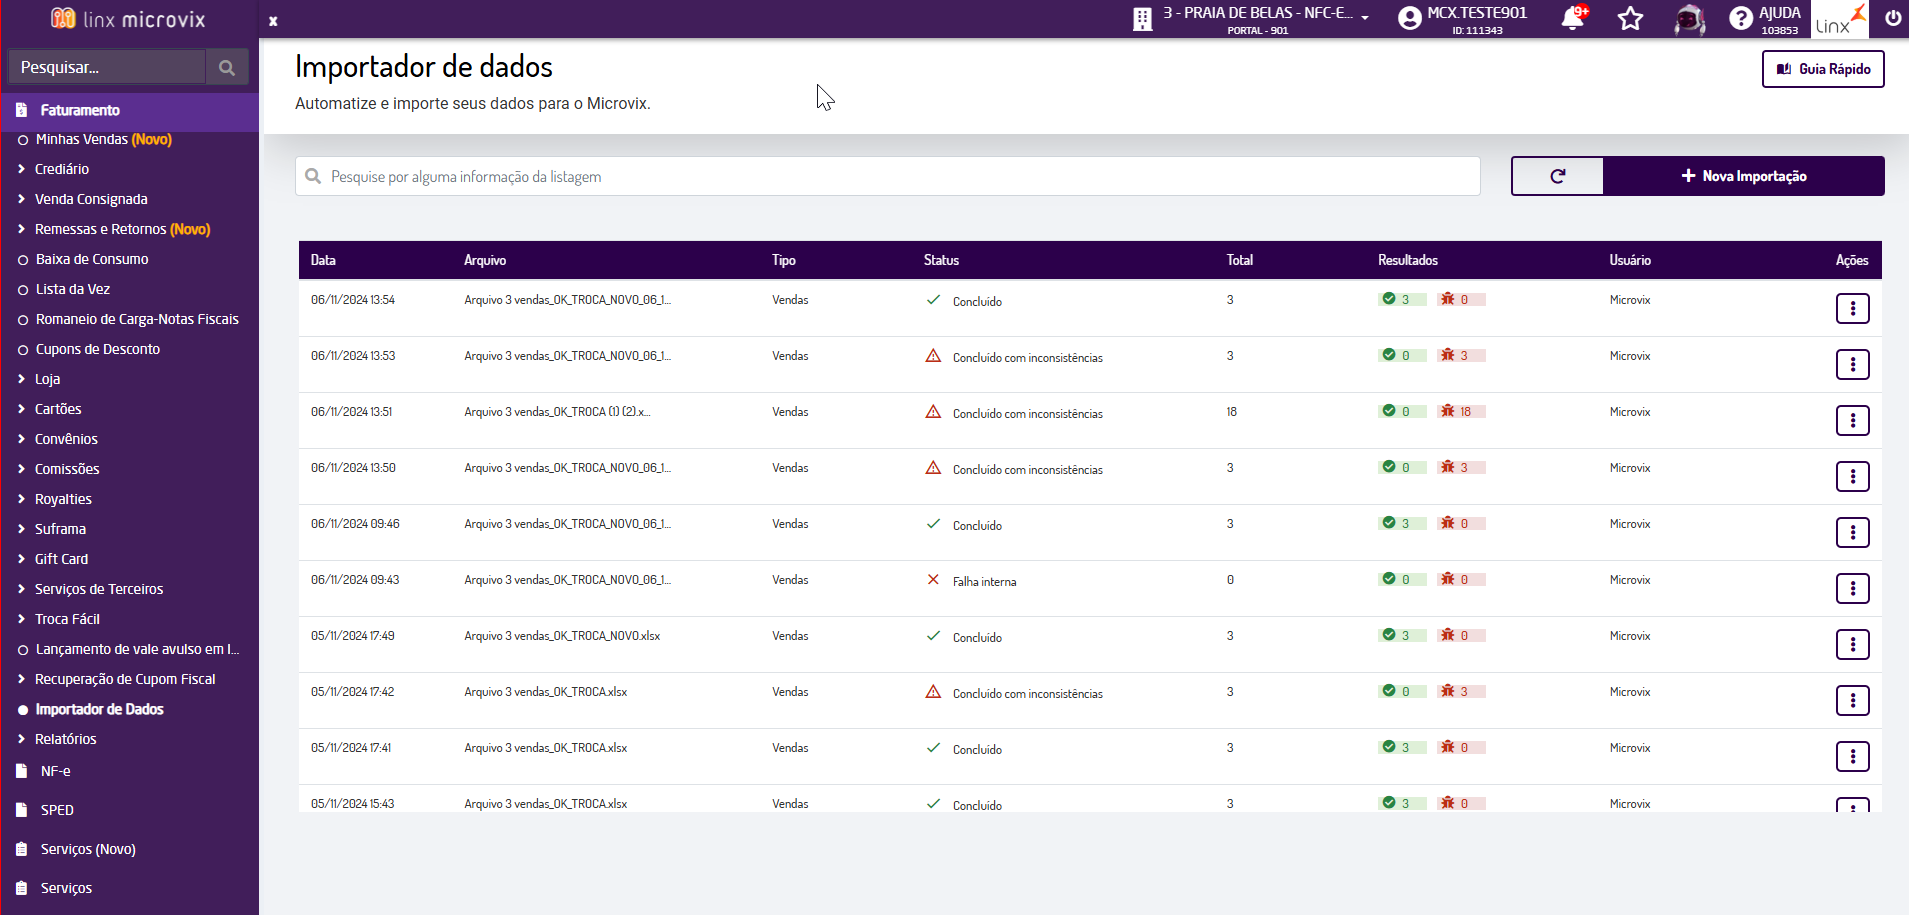Click the power logout icon
This screenshot has height=915, width=1909.
coord(1893,18)
